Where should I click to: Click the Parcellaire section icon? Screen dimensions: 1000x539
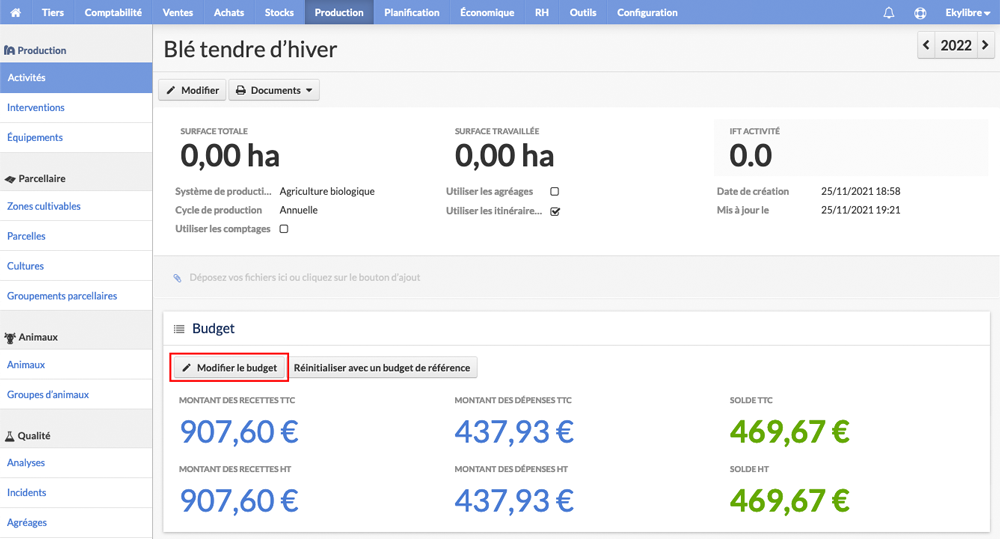tap(10, 179)
